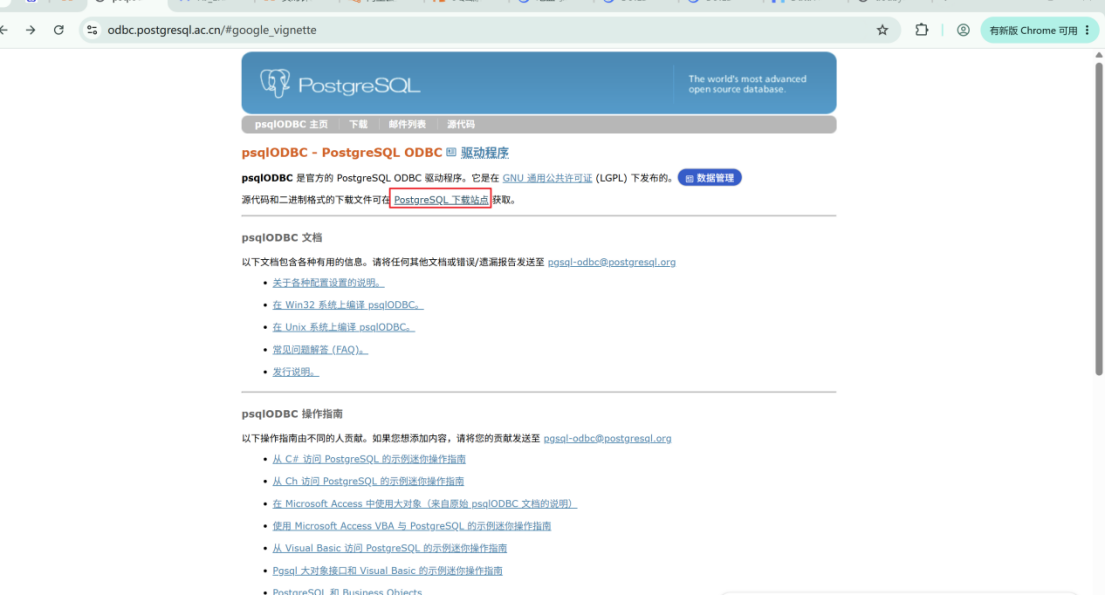Image resolution: width=1106 pixels, height=595 pixels.
Task: Click the pgsql-odbc email in 操作指南 section
Action: [607, 438]
